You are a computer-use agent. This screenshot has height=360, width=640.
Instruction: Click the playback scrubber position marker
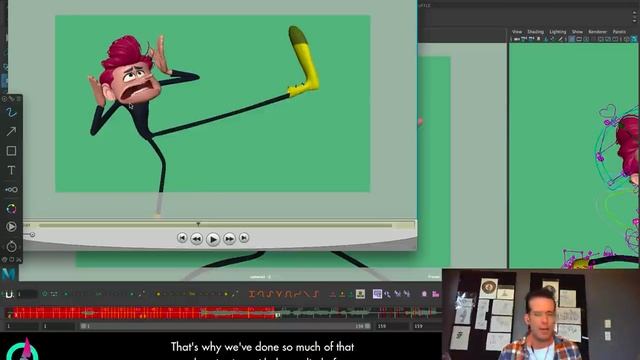[198, 224]
